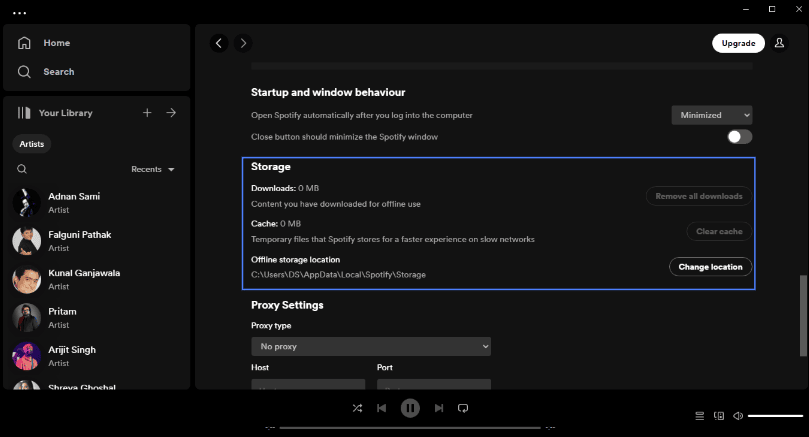Create playlist with plus icon

click(147, 112)
